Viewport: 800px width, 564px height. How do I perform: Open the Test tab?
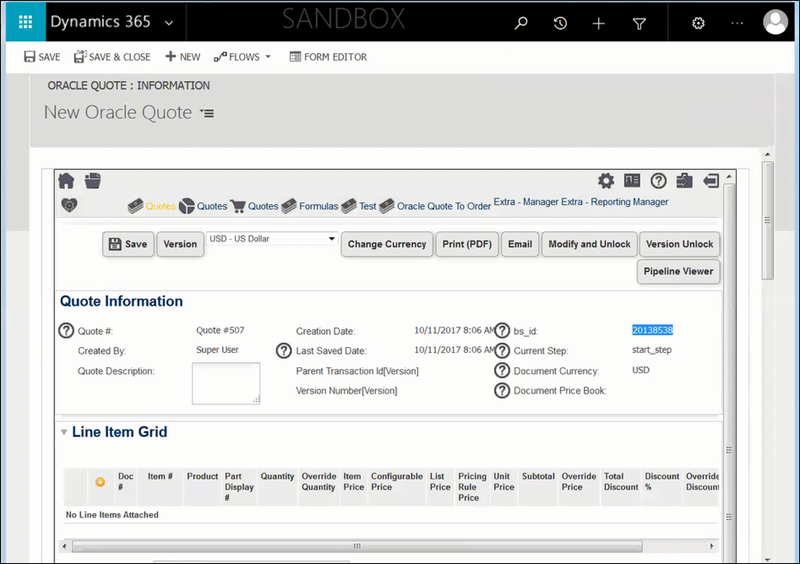(359, 206)
